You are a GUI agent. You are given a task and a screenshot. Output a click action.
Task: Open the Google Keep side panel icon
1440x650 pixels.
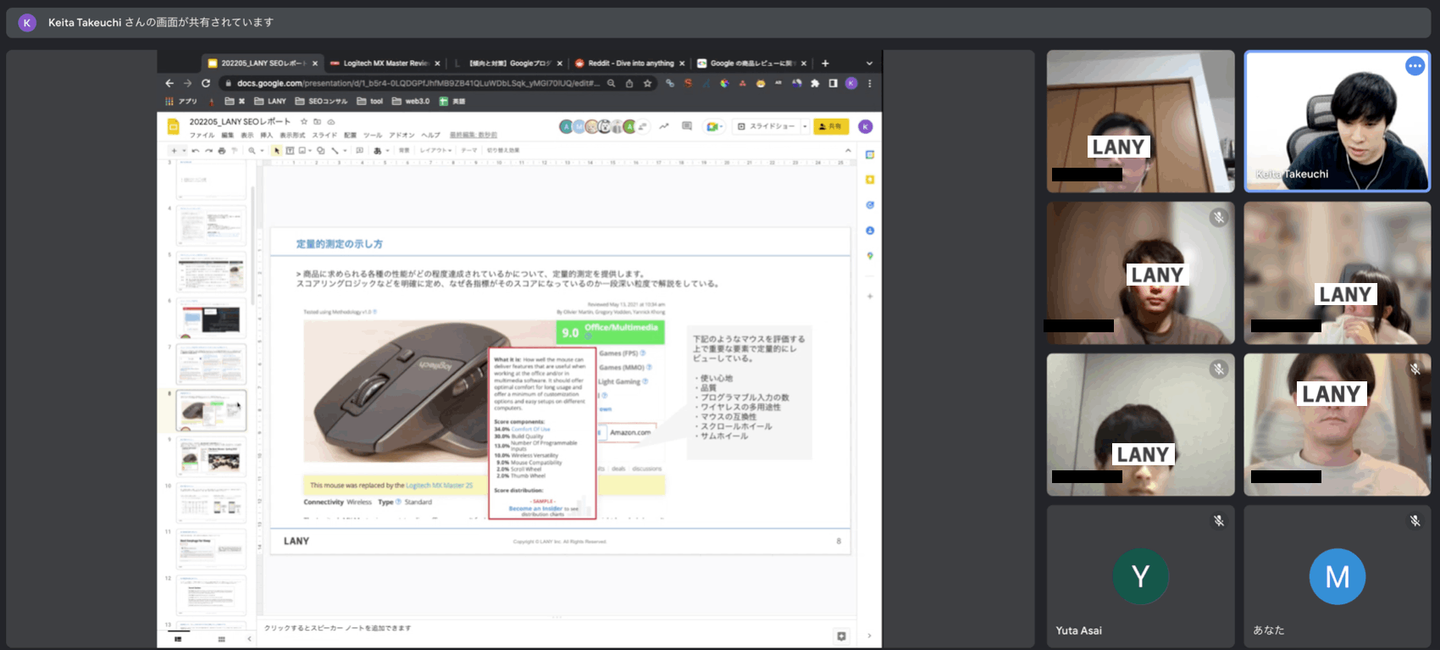click(x=870, y=179)
